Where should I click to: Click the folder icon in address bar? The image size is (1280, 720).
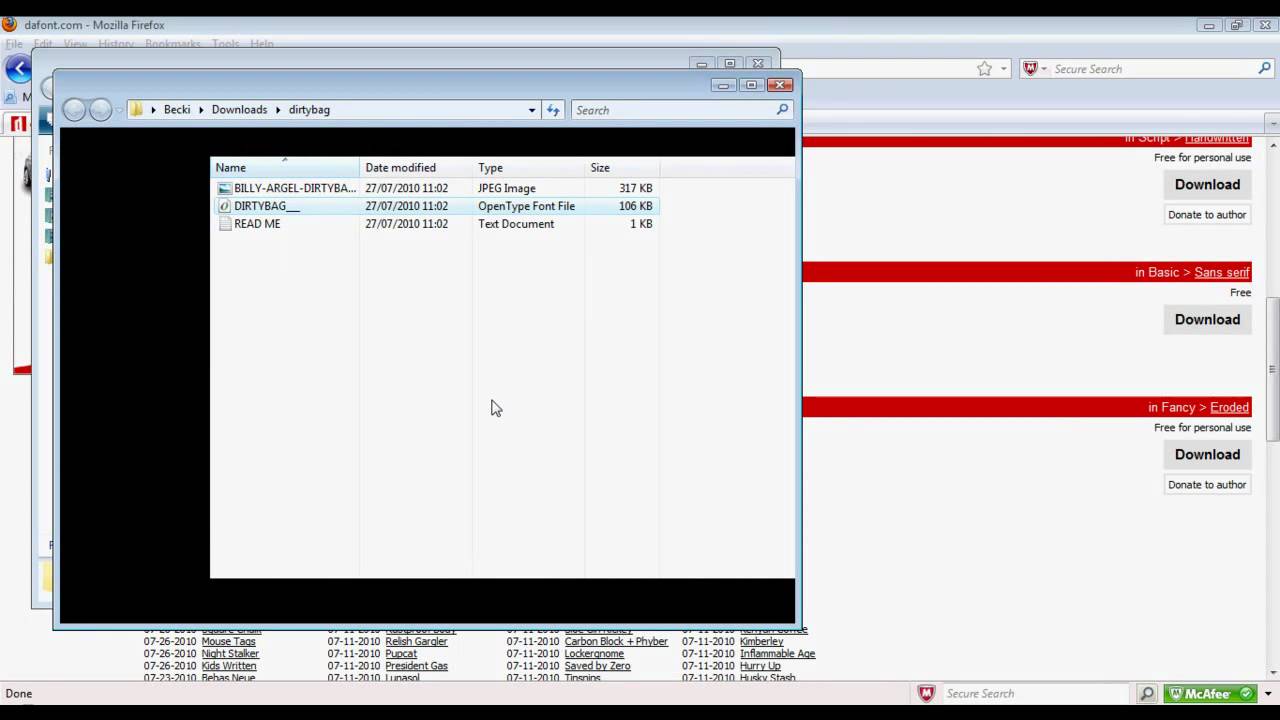click(137, 110)
